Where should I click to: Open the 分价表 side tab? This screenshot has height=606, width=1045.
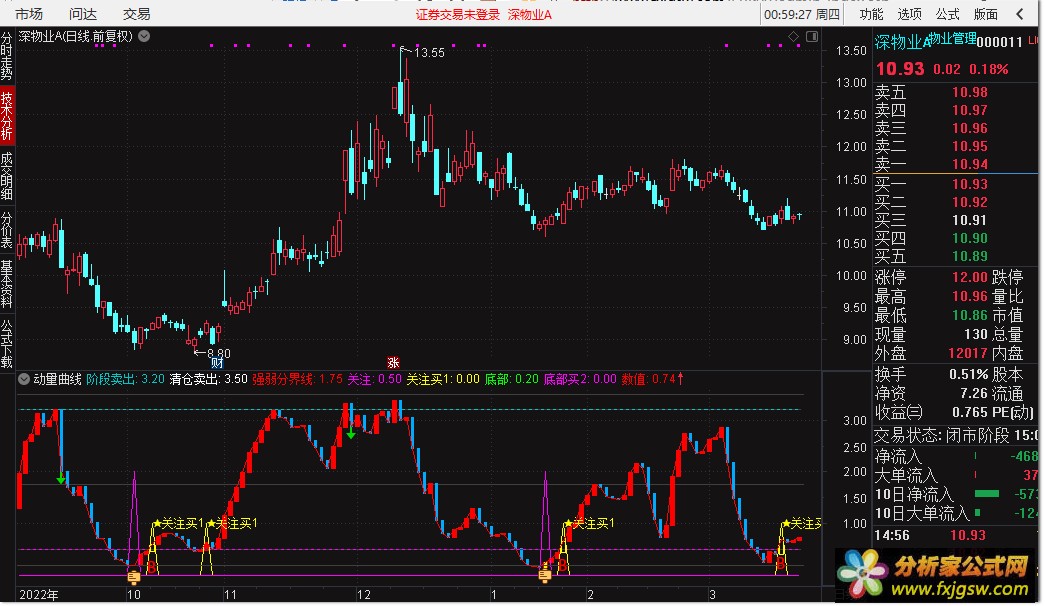7,230
